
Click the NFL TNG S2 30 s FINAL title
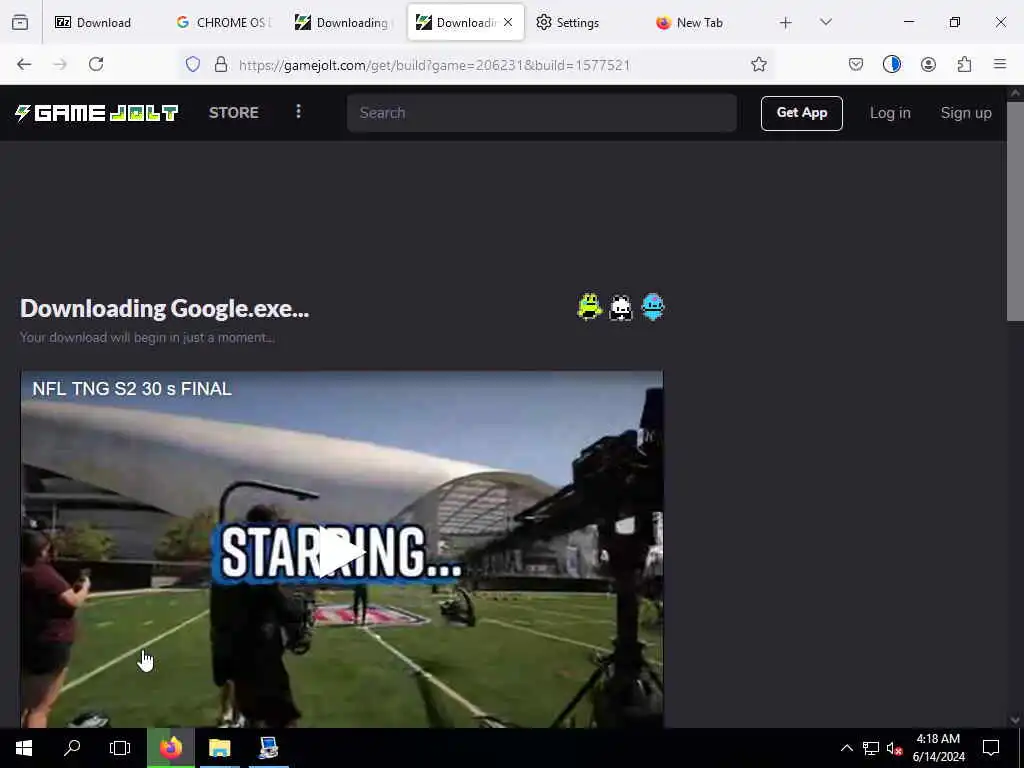tap(132, 389)
